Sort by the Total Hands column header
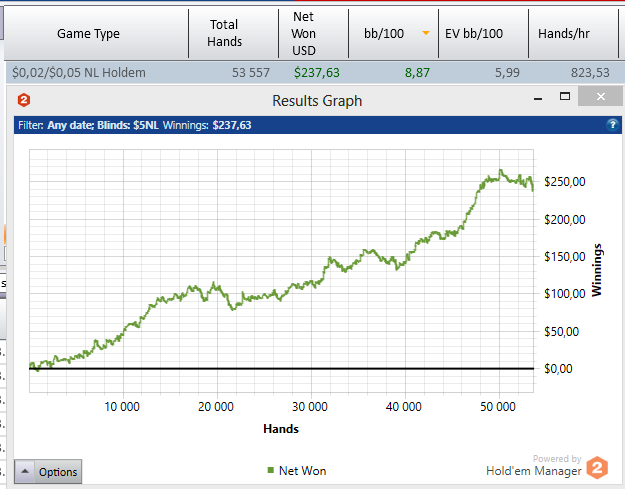This screenshot has width=625, height=489. 234,33
